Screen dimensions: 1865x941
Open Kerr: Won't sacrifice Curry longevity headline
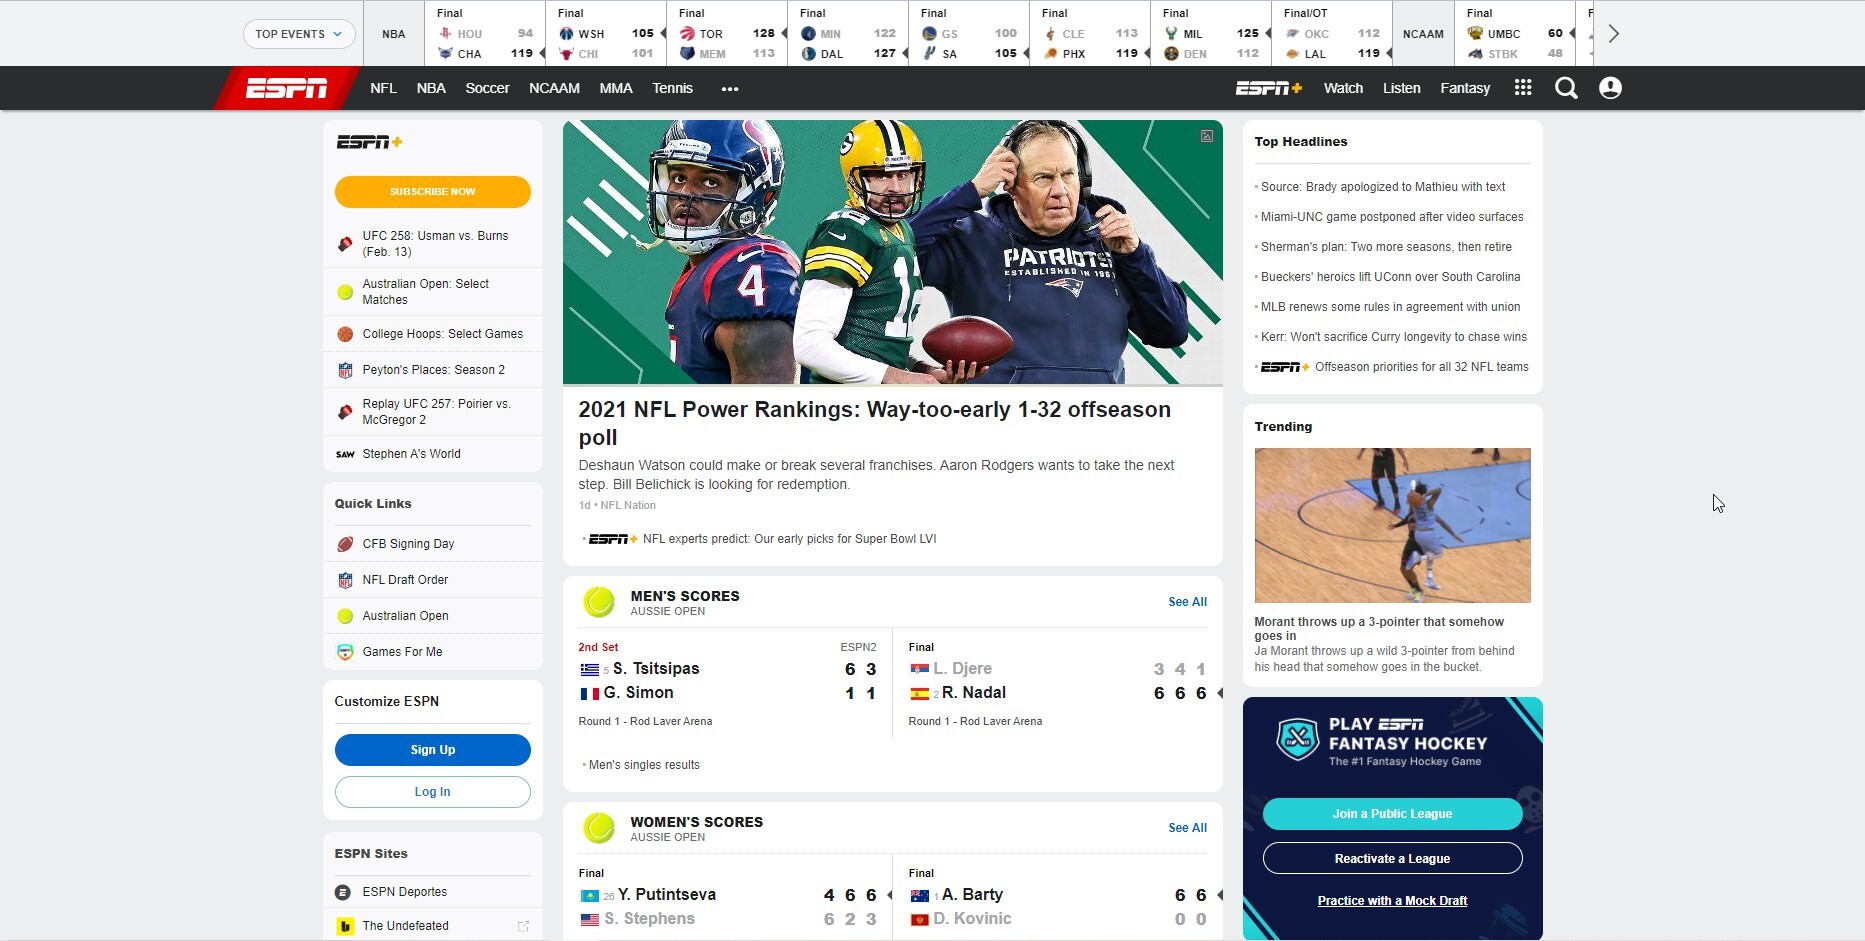click(1394, 337)
